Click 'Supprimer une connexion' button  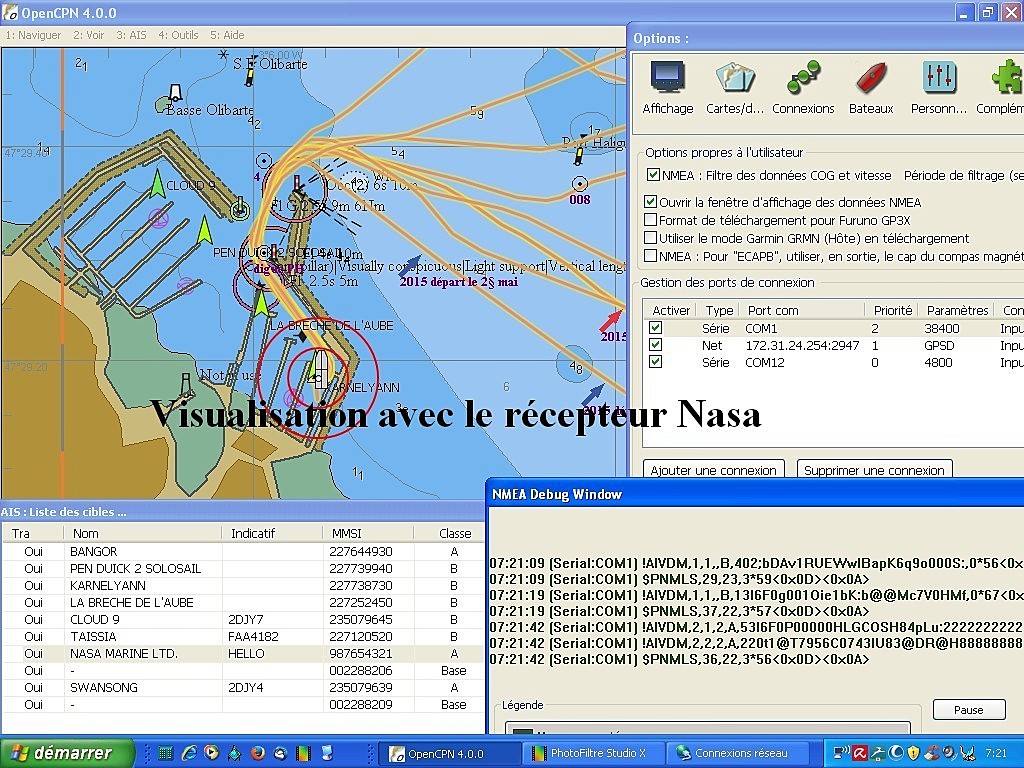(874, 470)
